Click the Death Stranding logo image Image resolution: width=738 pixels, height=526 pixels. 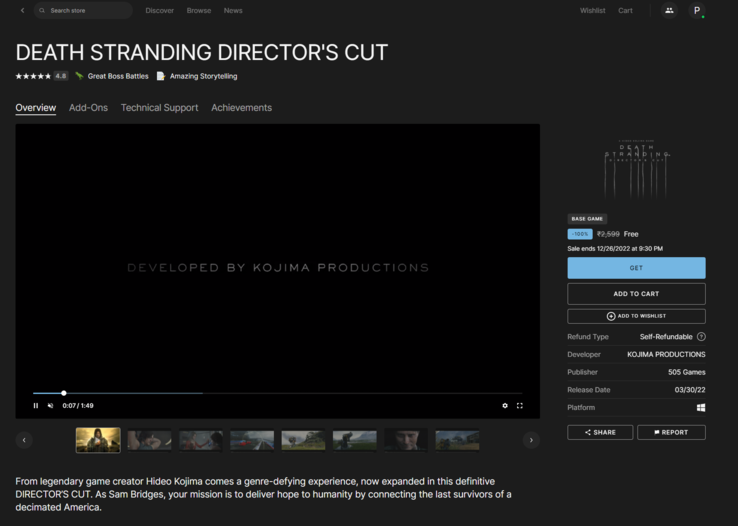(x=637, y=168)
